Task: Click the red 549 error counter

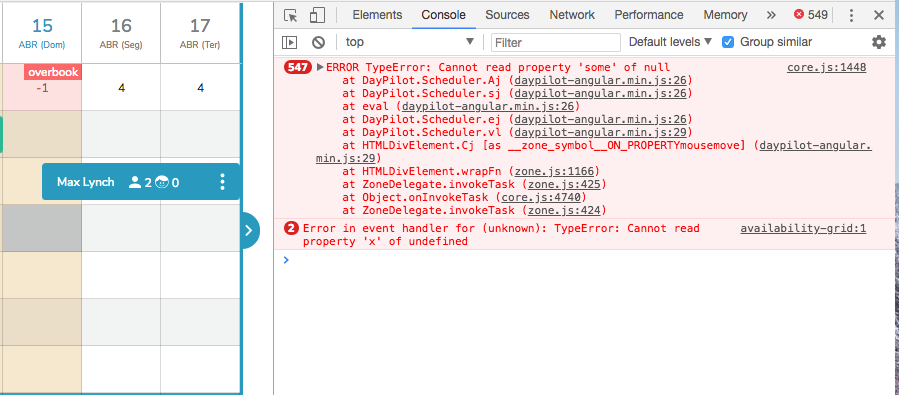Action: point(811,15)
